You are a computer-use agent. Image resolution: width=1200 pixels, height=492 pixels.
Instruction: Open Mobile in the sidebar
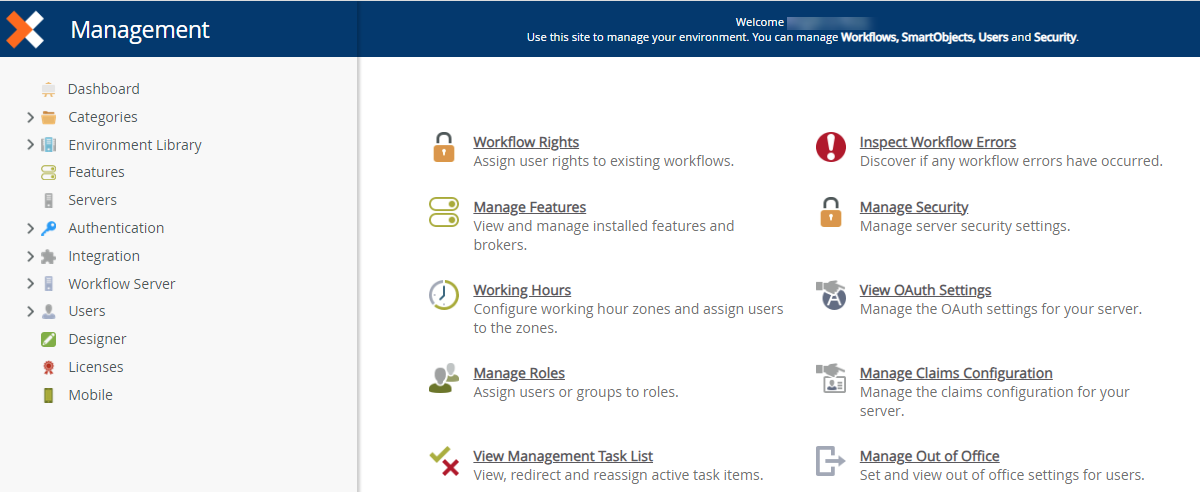[x=90, y=395]
